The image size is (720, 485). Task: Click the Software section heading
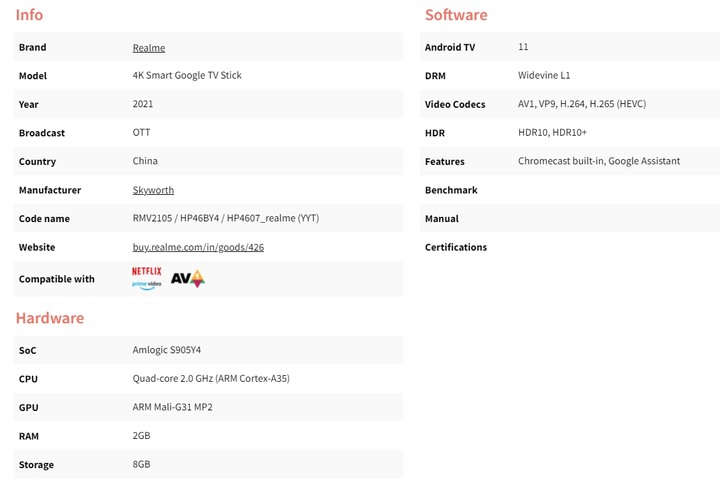coord(456,15)
